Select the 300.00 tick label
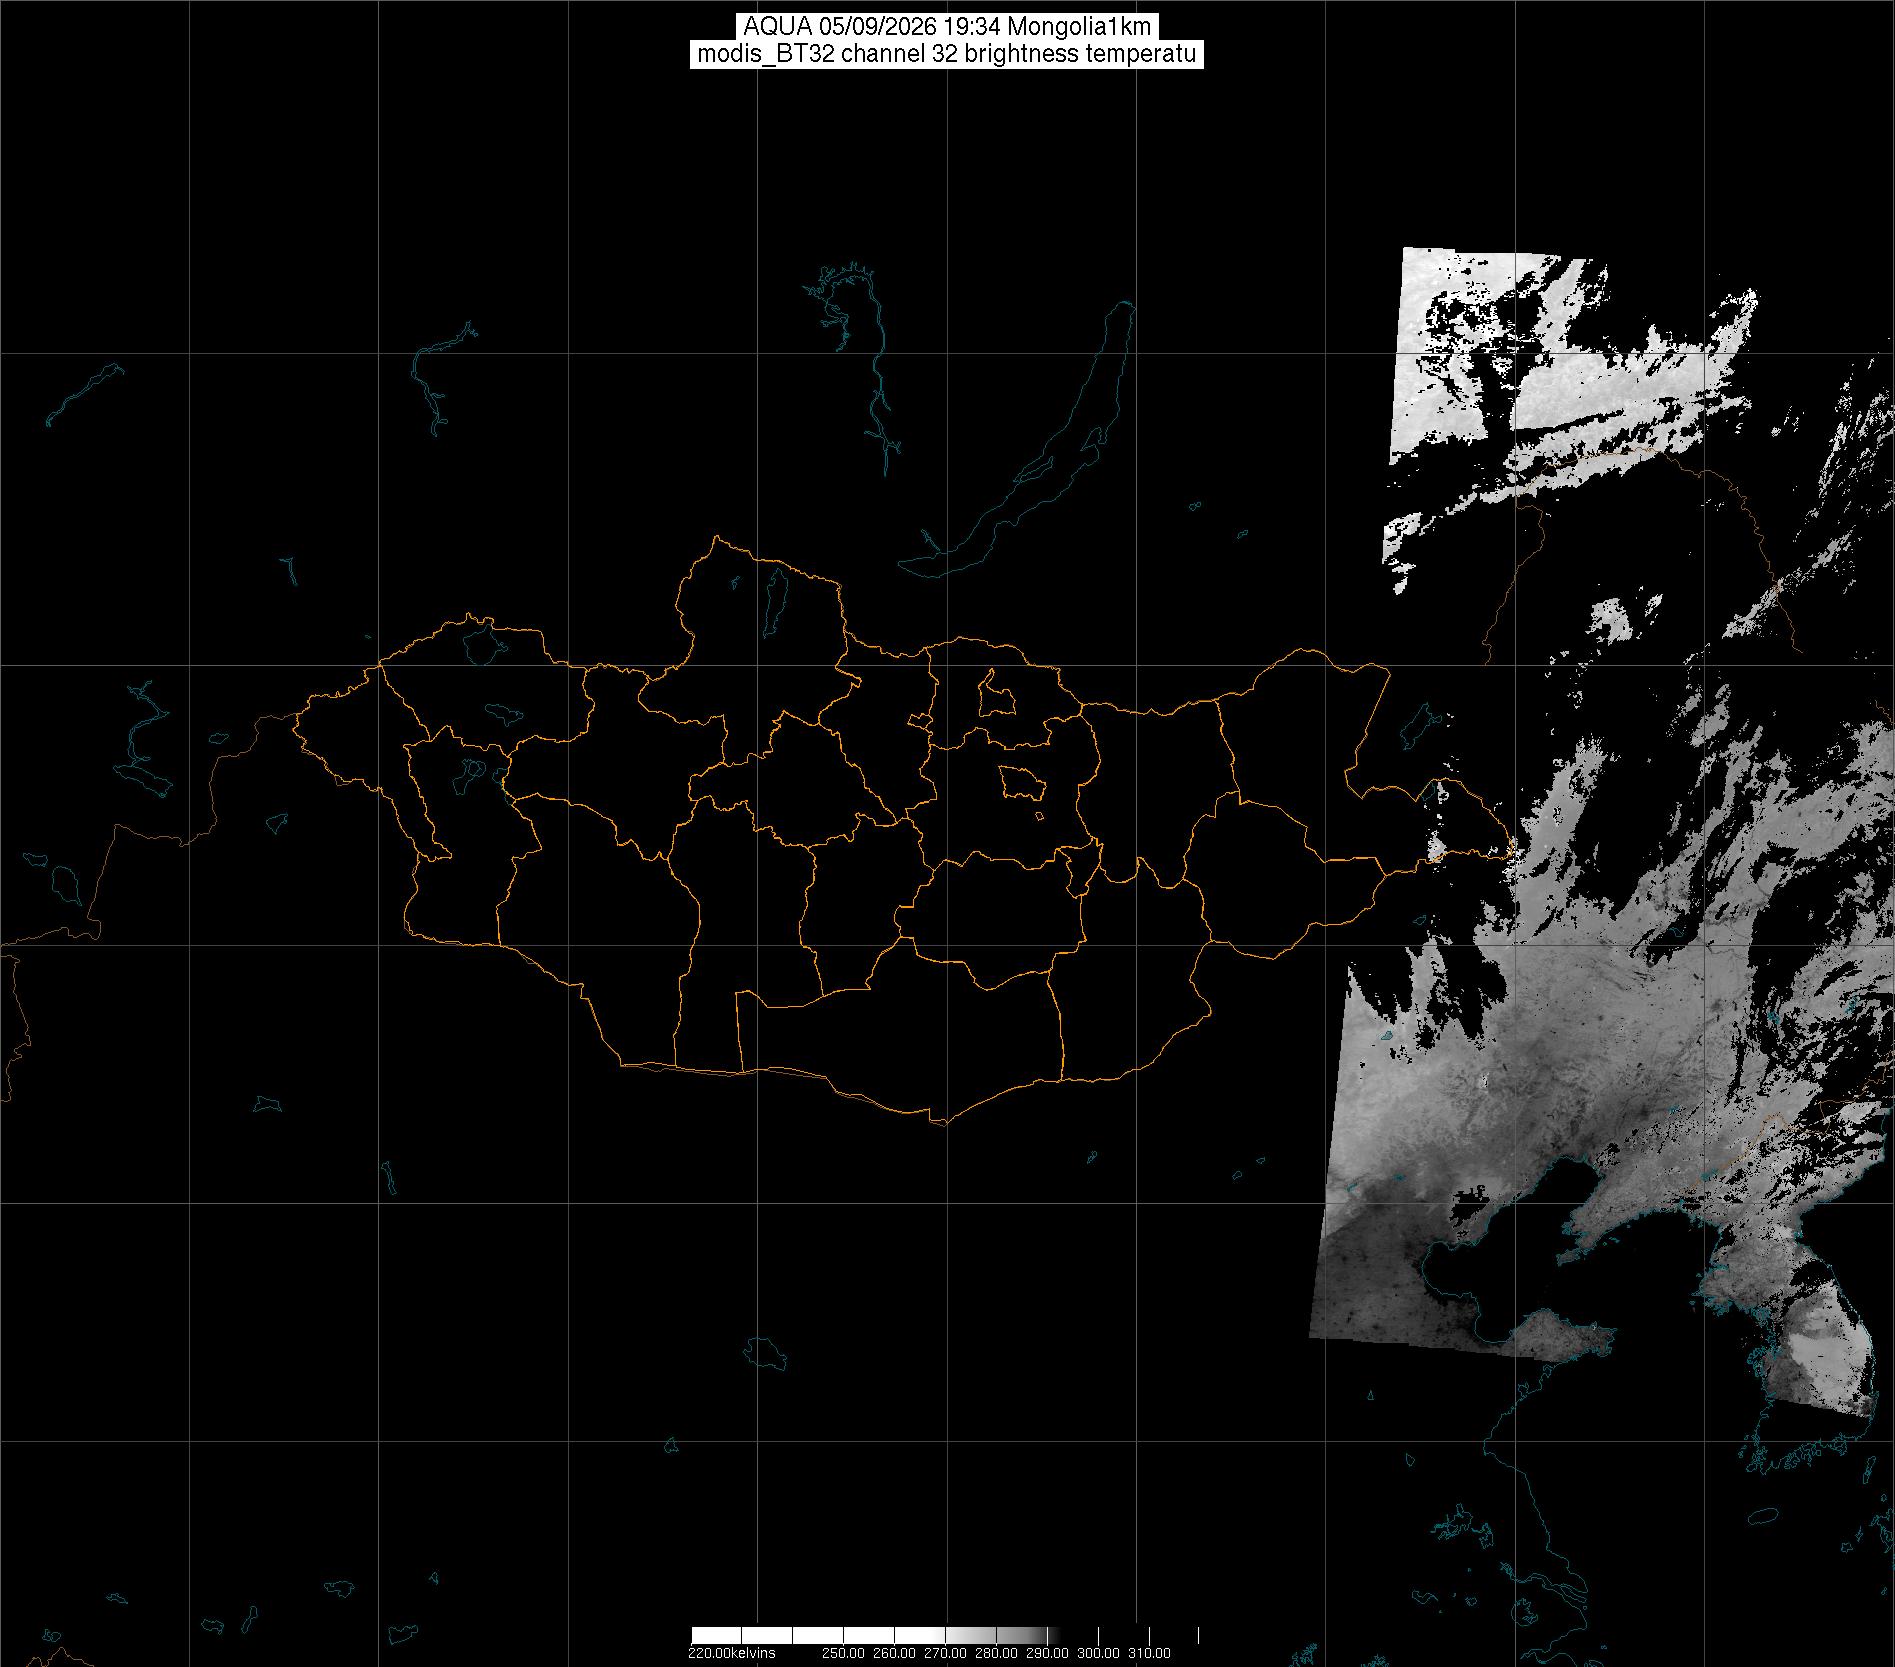Viewport: 1895px width, 1667px height. [1099, 1653]
